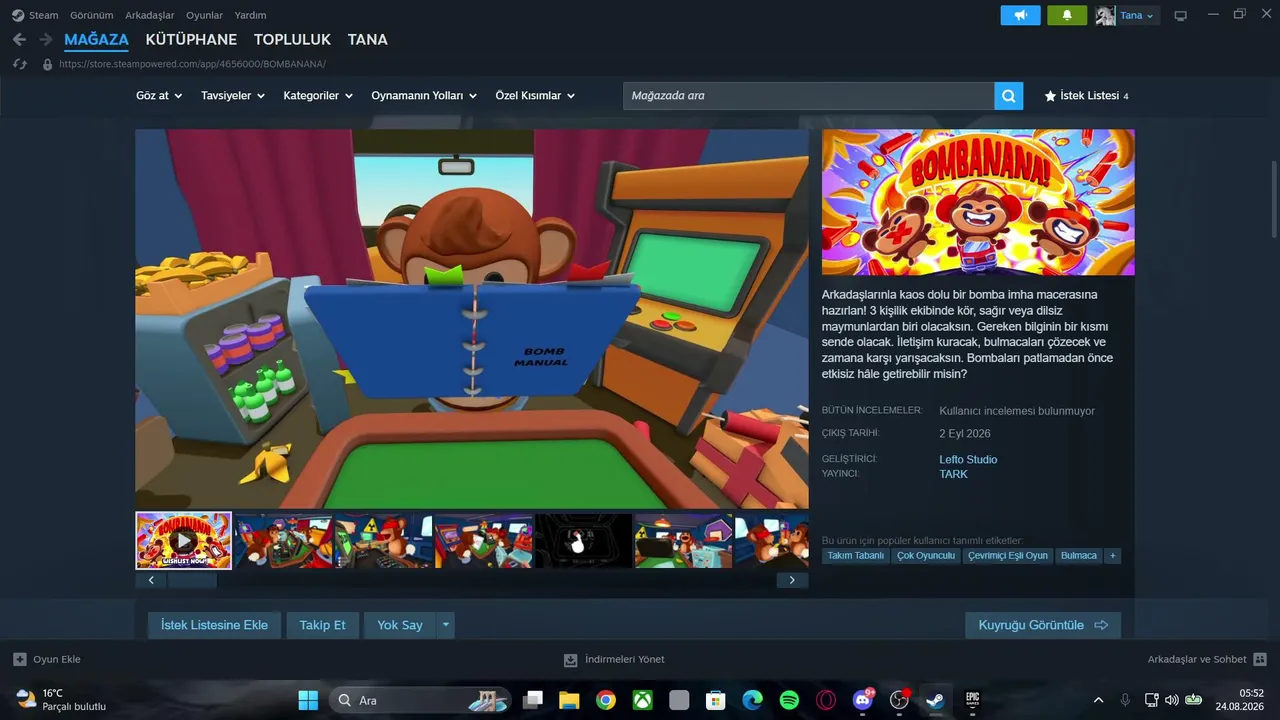Go back with the Steam back arrow

19,40
